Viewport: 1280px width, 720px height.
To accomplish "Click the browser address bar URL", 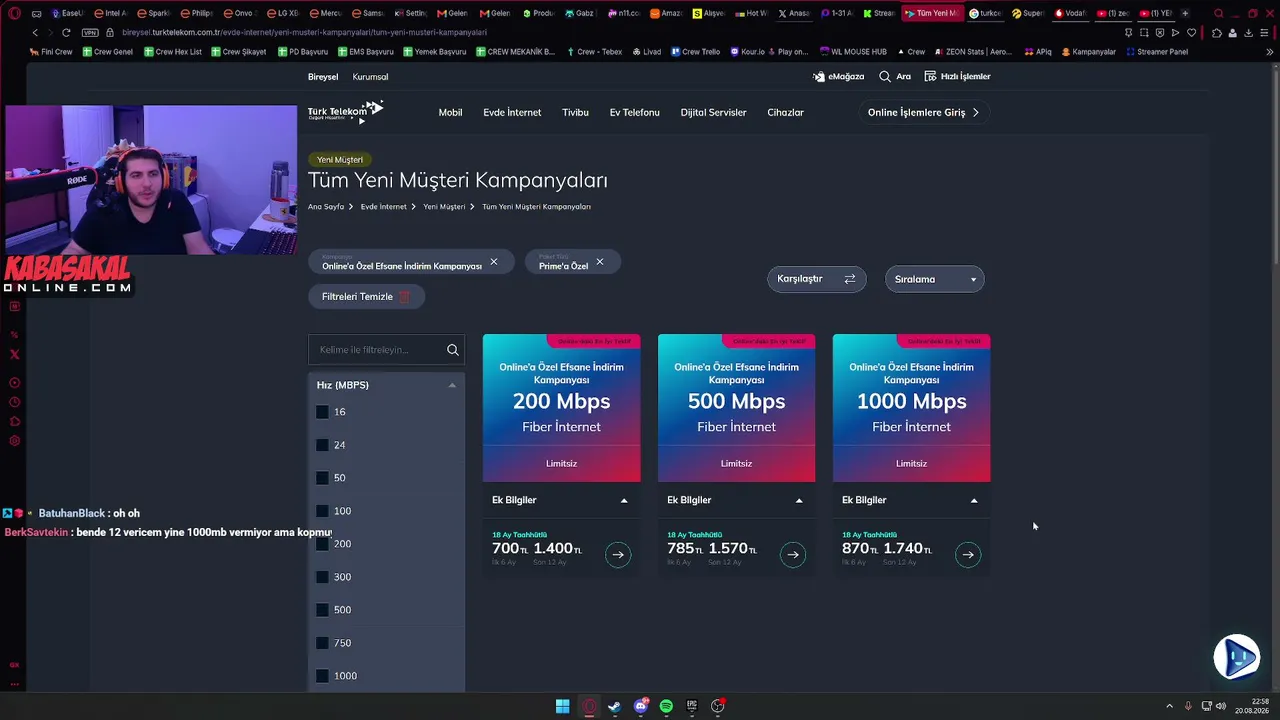I will 304,32.
